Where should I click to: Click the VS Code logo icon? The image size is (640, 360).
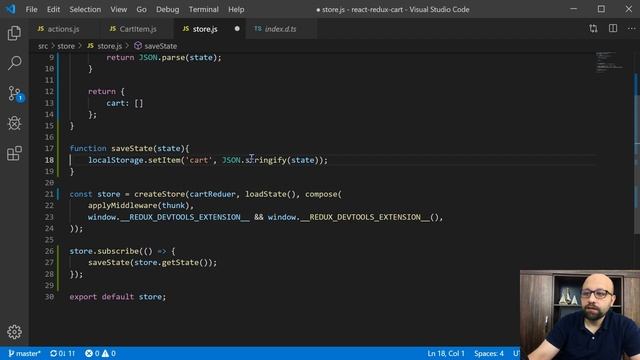[10, 9]
